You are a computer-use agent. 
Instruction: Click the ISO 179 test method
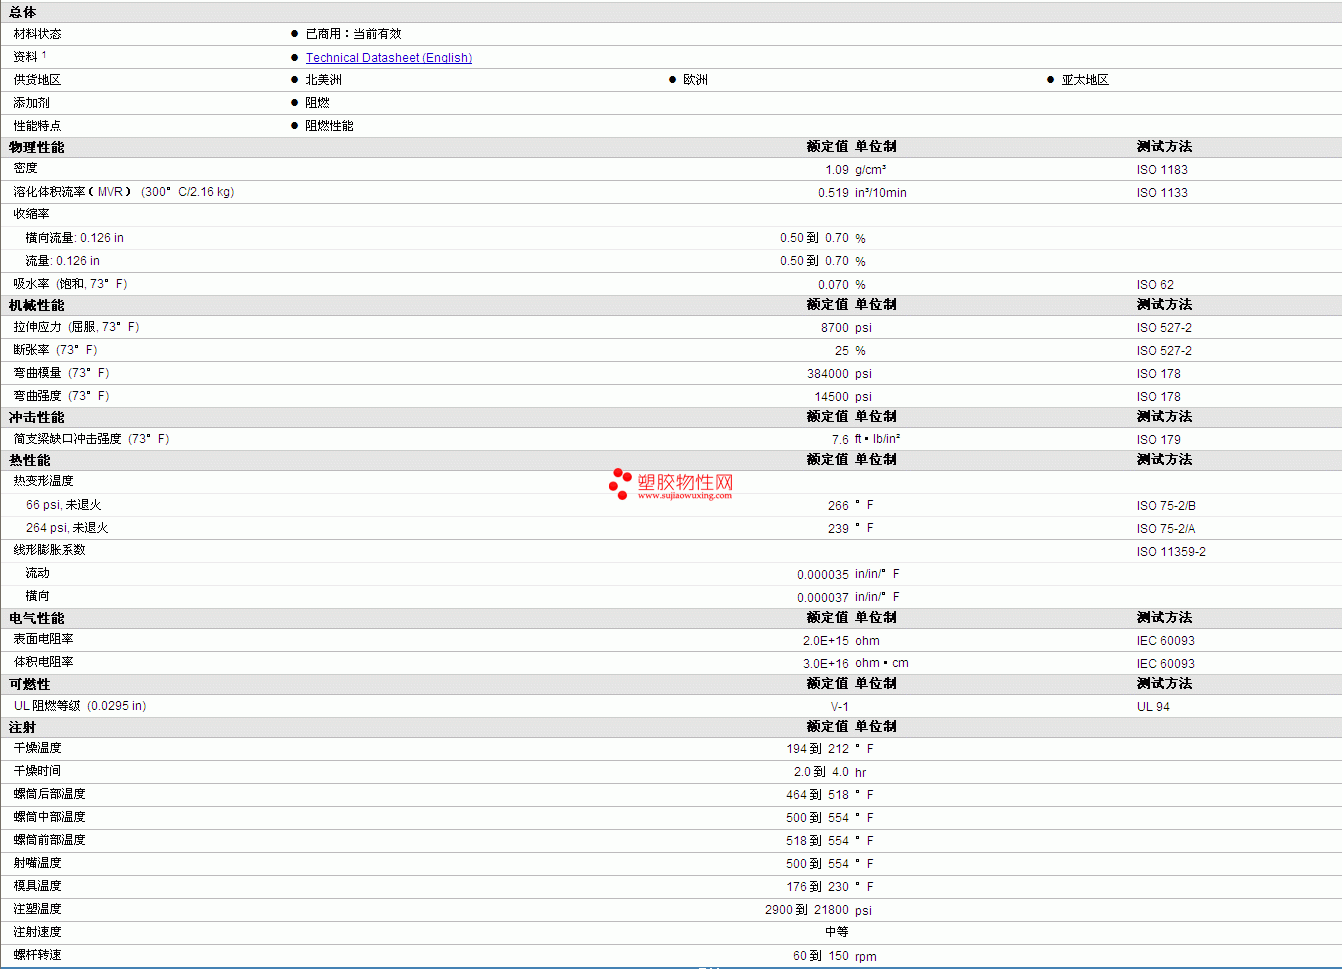pos(1159,440)
